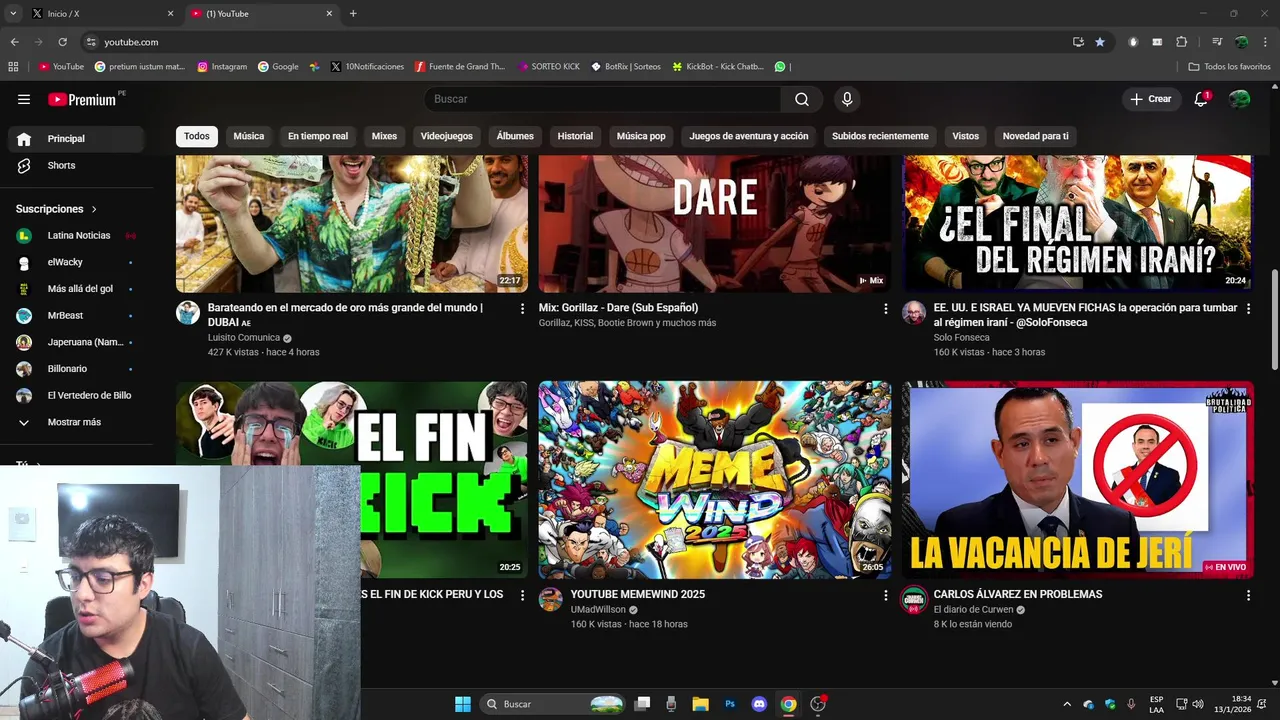Open the YouTube hamburger guide menu

click(24, 99)
